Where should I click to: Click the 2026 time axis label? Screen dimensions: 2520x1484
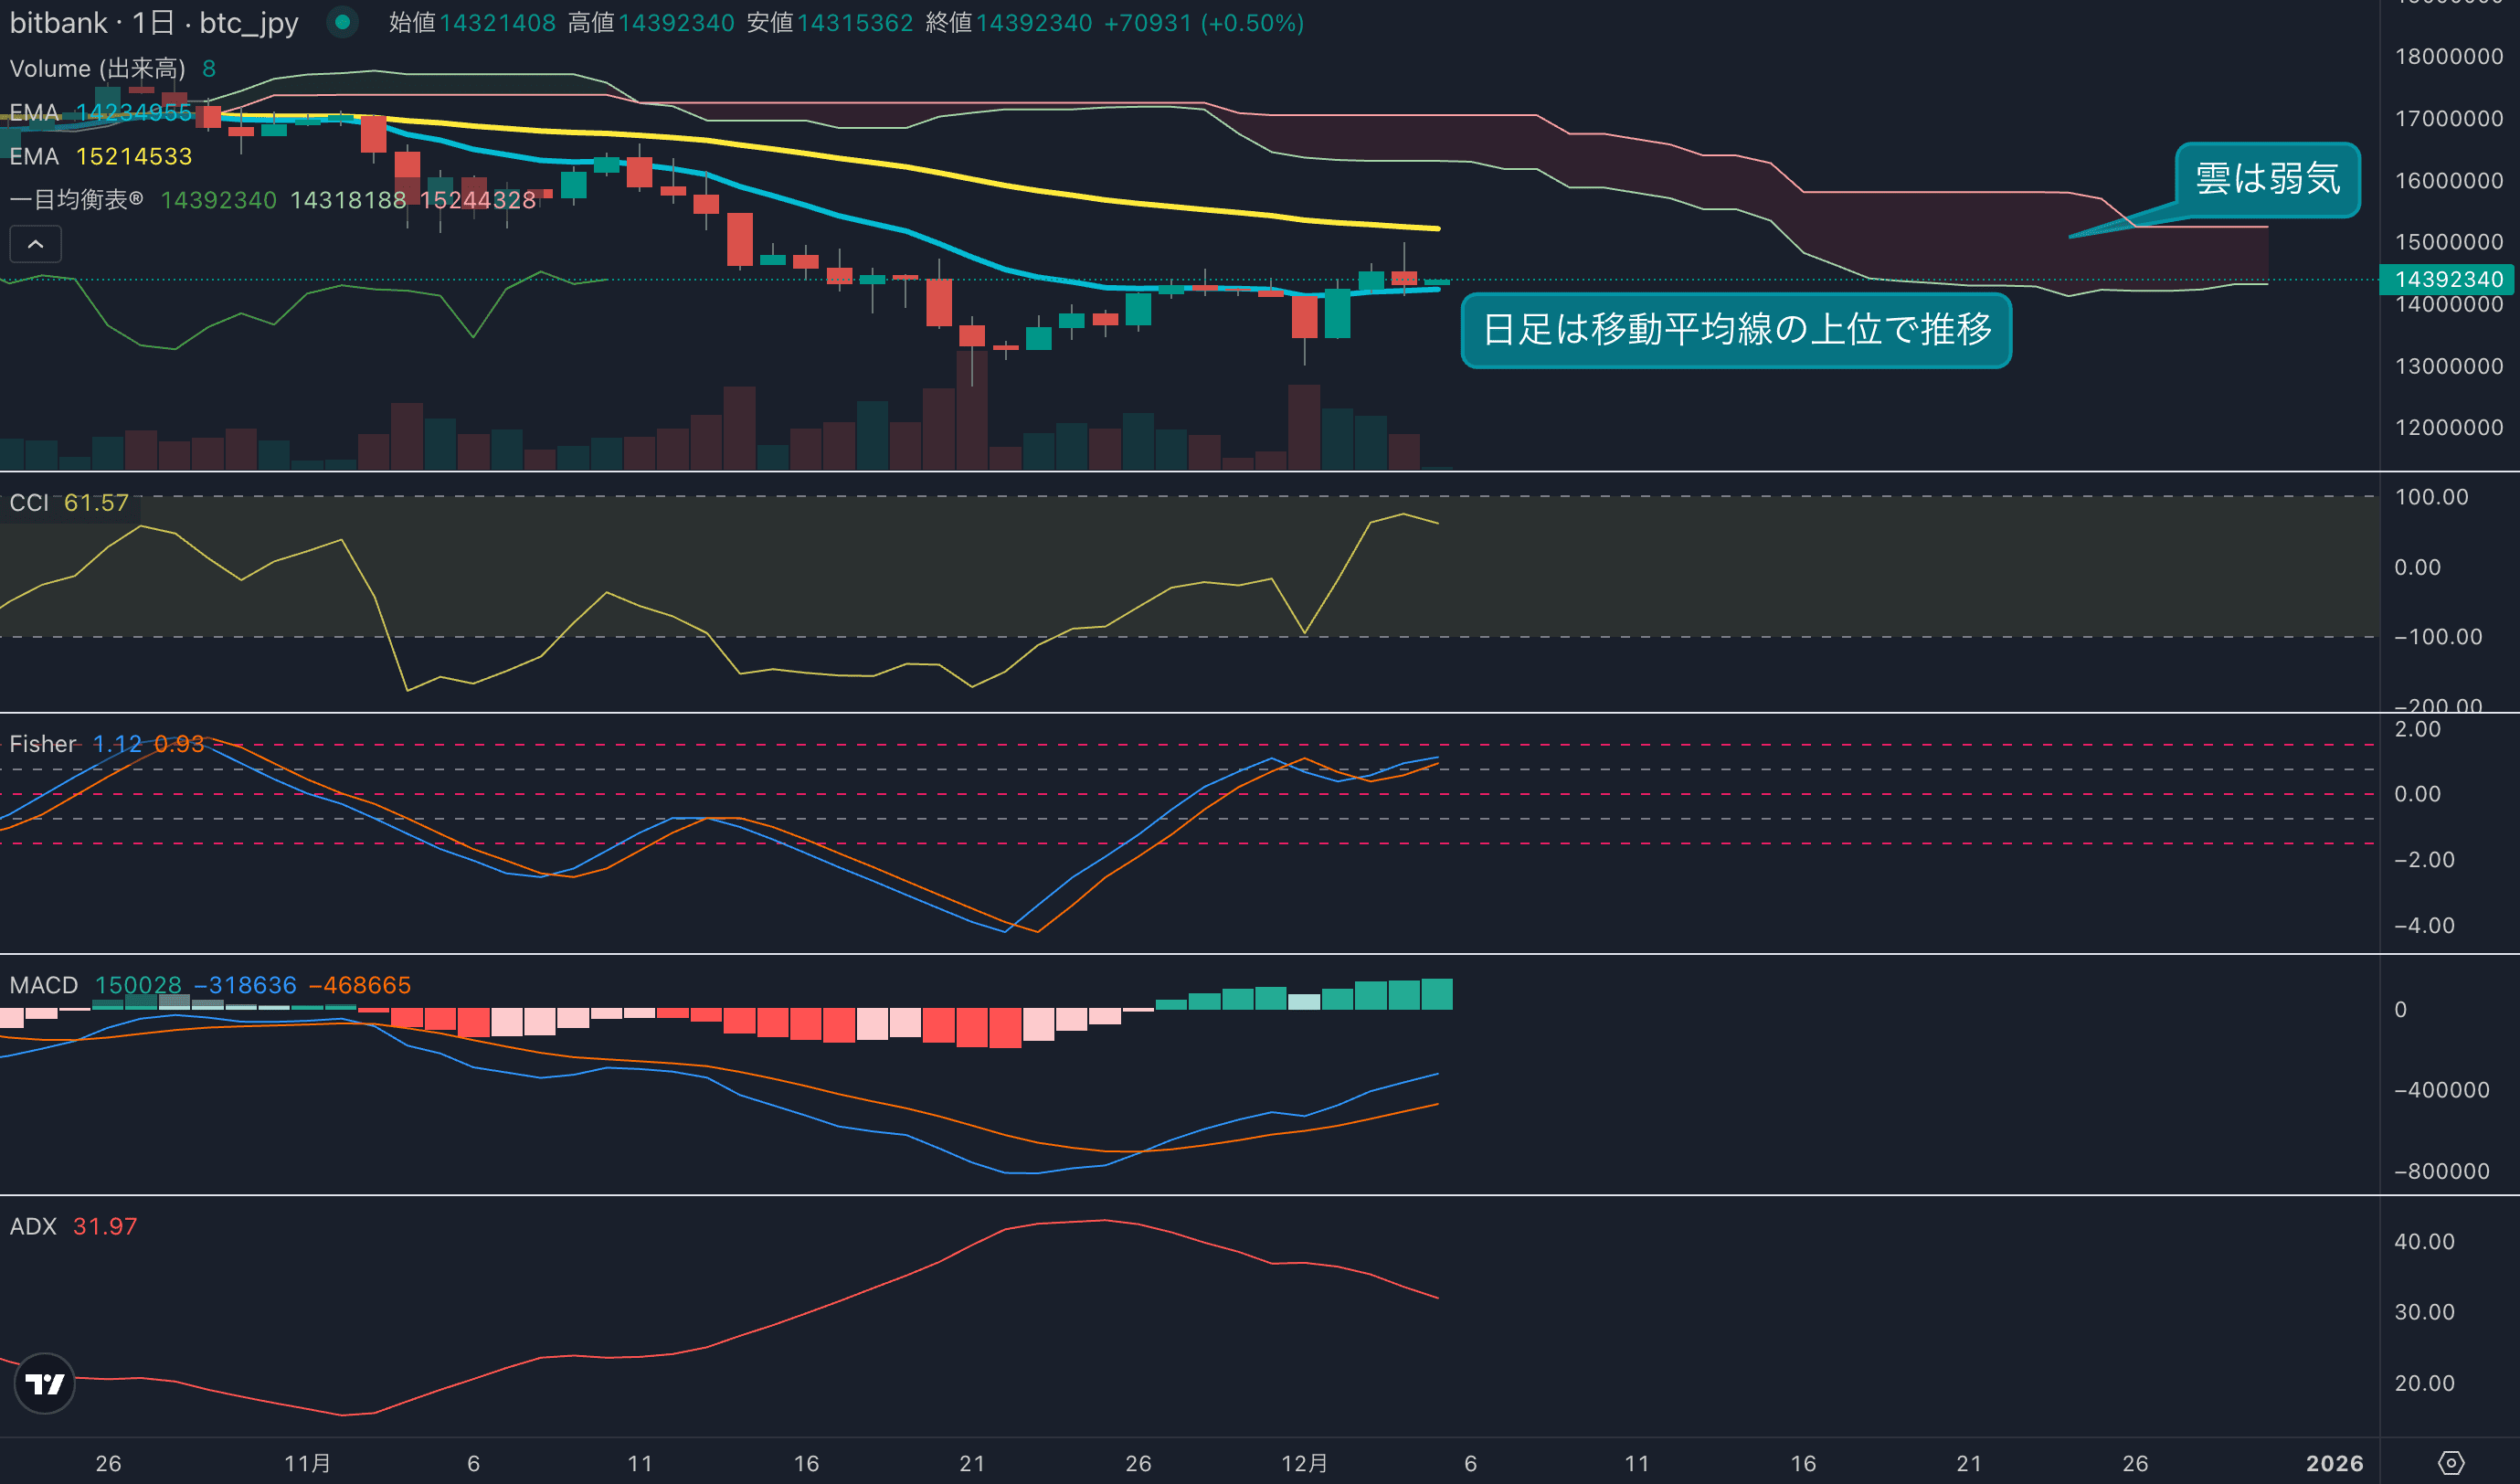coord(2334,1463)
